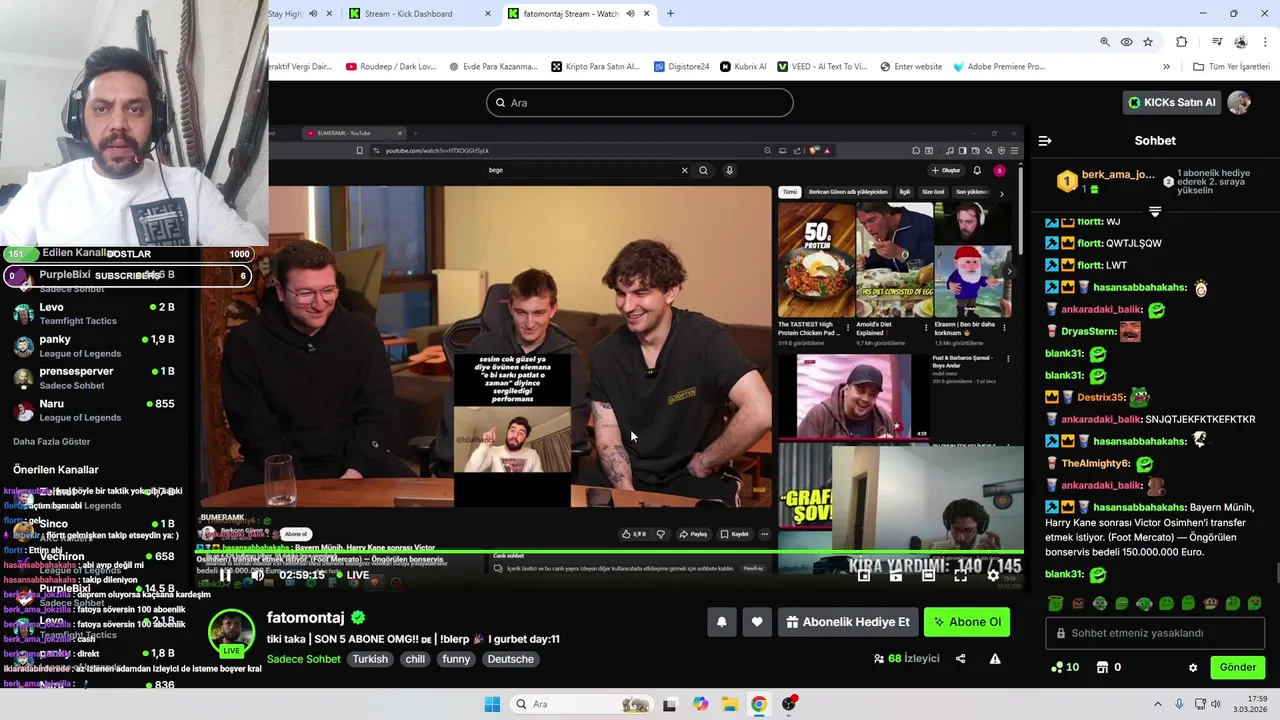Show hidden system tray icons
This screenshot has height=720, width=1280.
tap(1158, 704)
